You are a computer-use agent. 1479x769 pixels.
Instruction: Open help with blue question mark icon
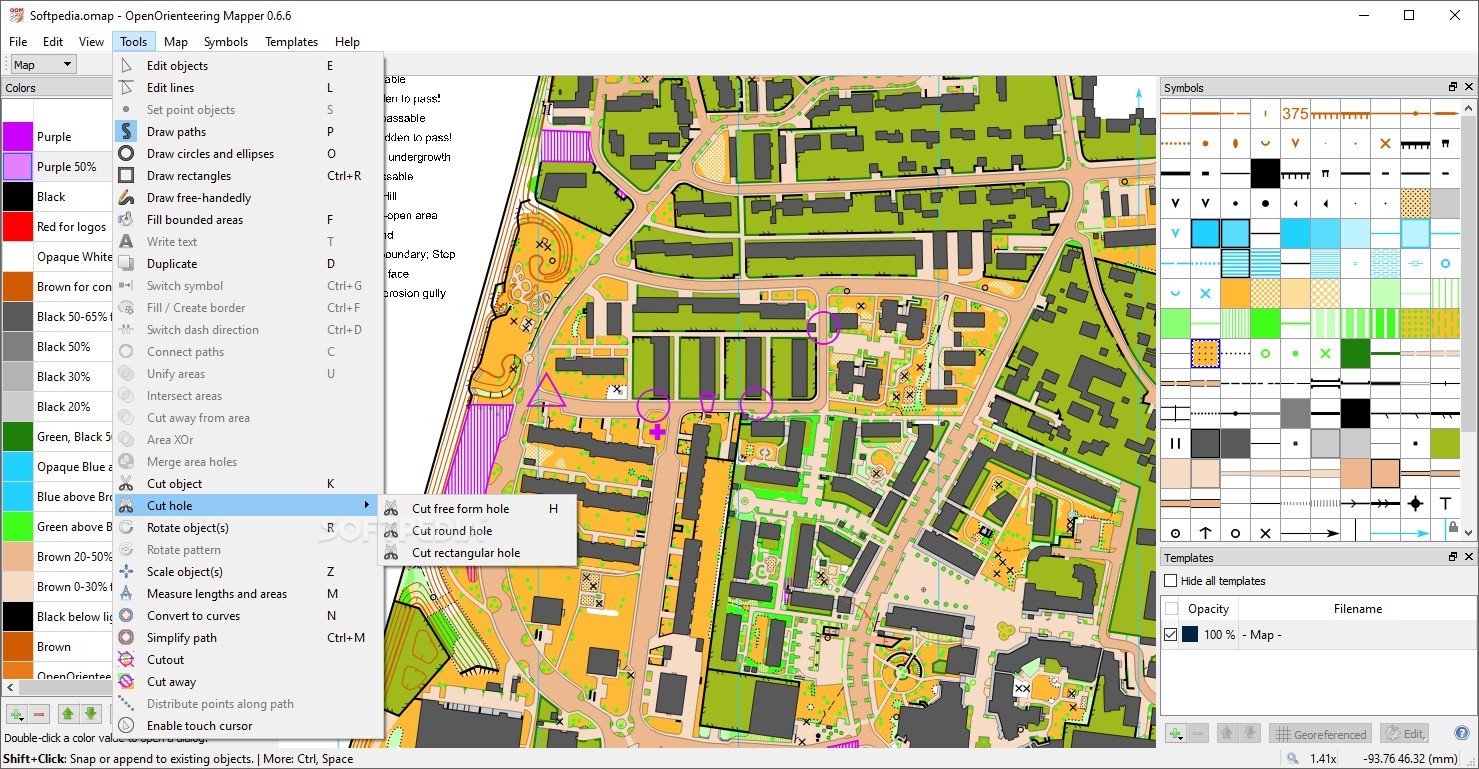[1461, 733]
